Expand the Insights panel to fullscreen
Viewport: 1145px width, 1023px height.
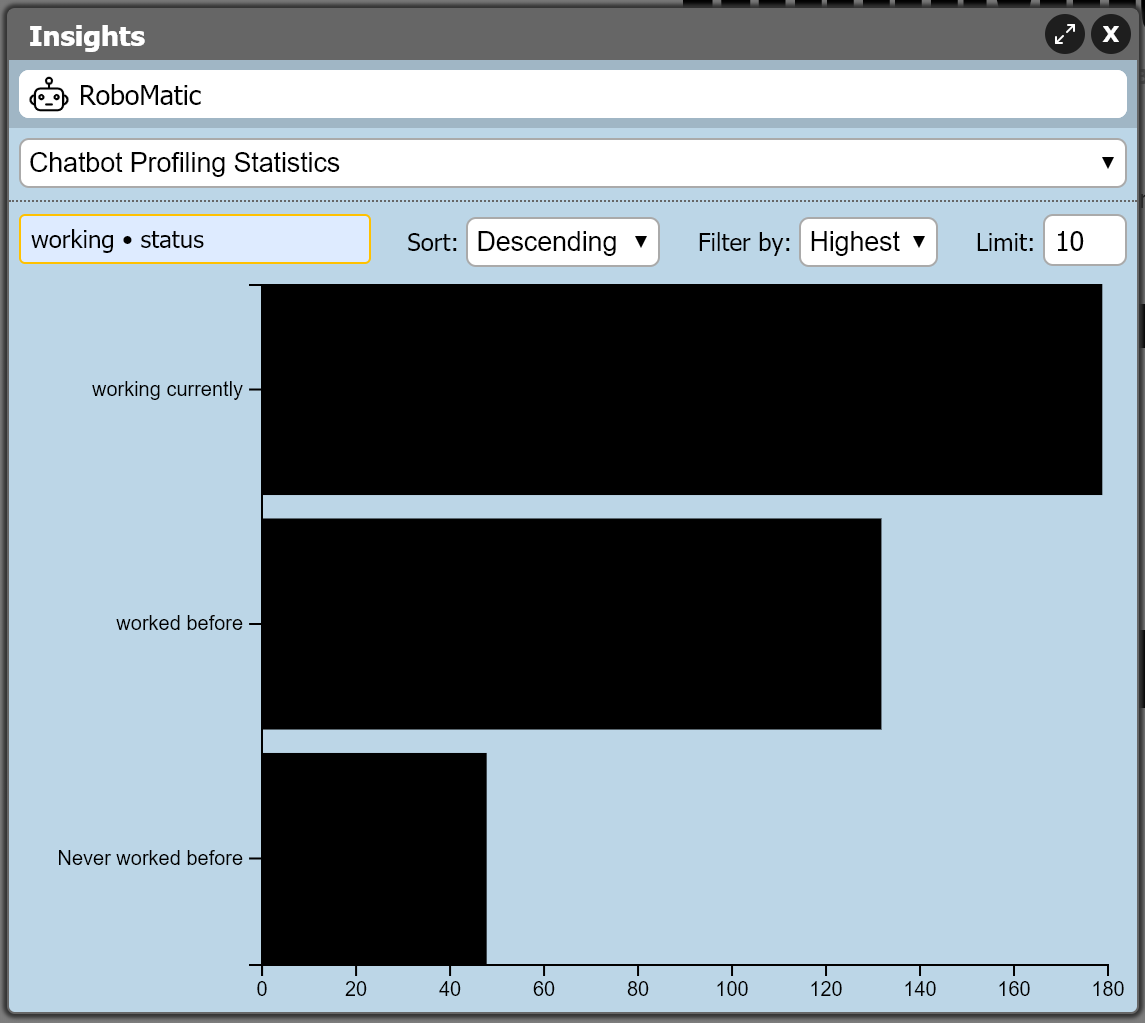[1065, 34]
